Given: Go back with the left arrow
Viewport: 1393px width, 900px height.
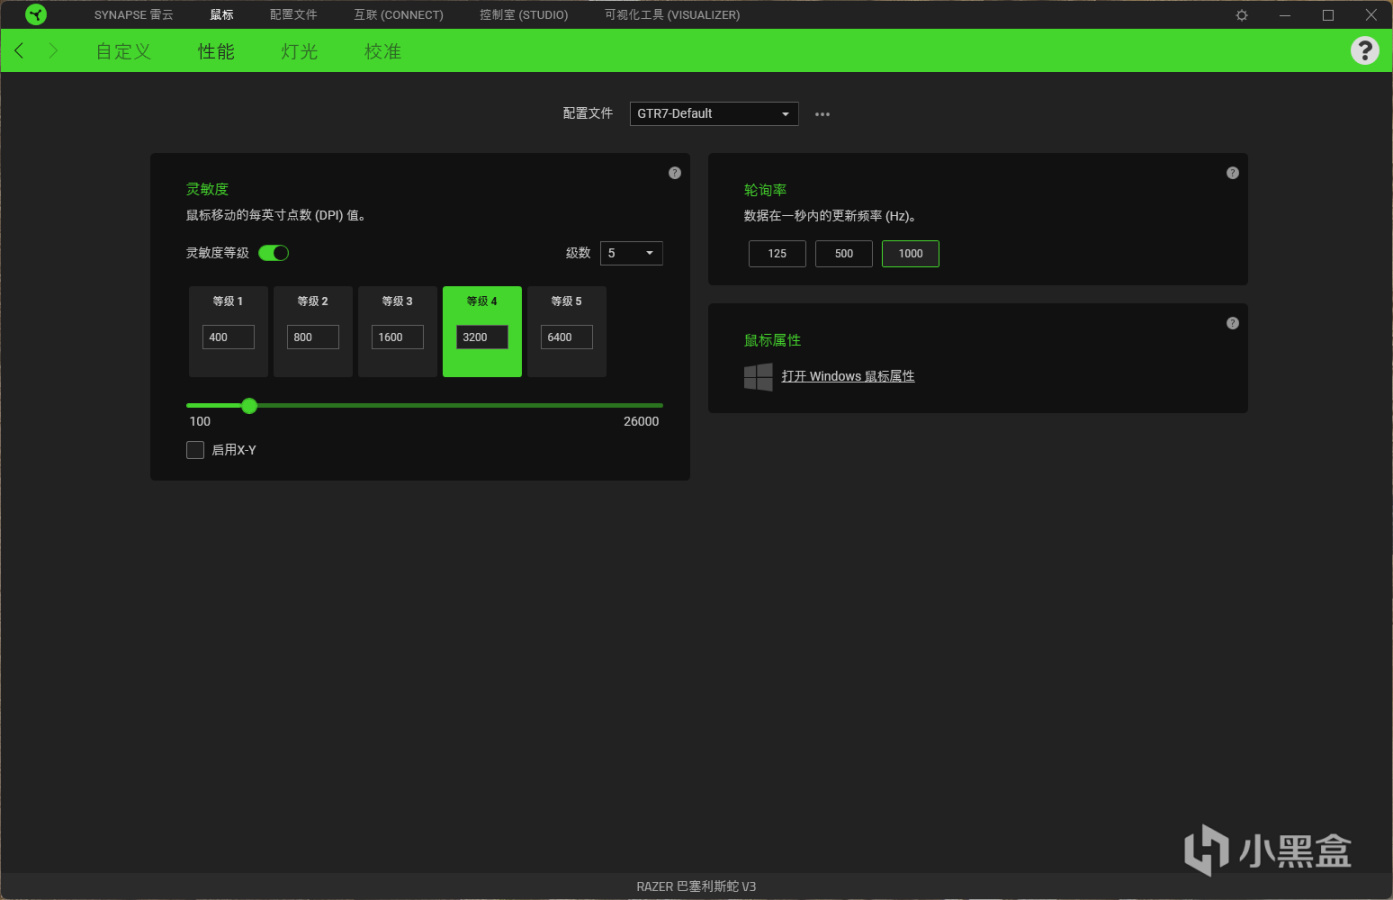Looking at the screenshot, I should [x=19, y=50].
